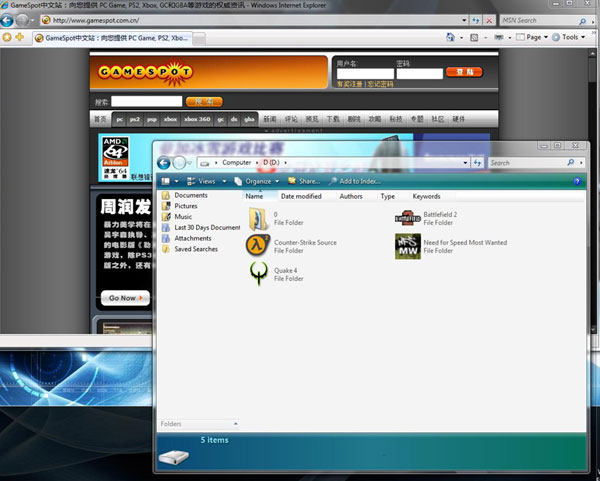Open the Page menu dropdown in IE
600x481 pixels.
tap(532, 37)
